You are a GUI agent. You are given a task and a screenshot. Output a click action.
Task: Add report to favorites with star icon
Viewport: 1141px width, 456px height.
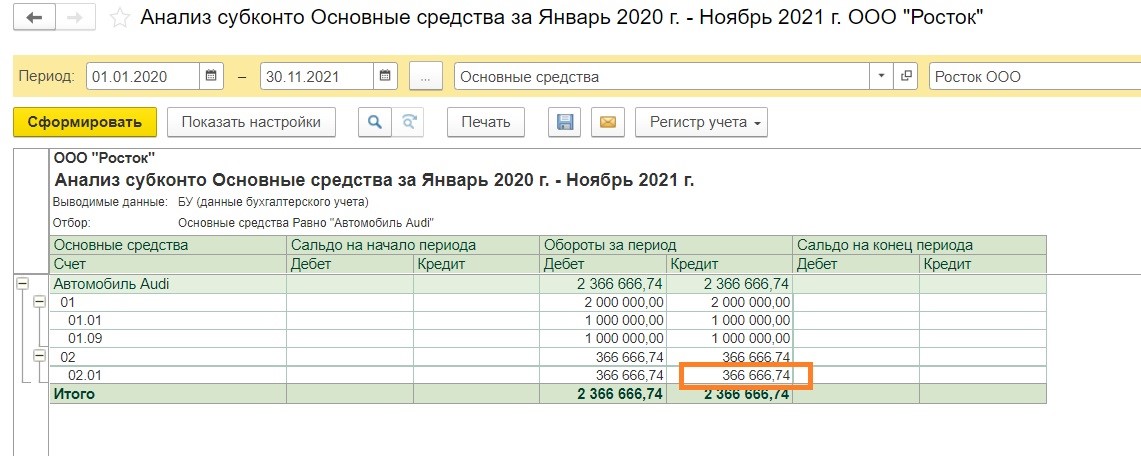click(119, 18)
